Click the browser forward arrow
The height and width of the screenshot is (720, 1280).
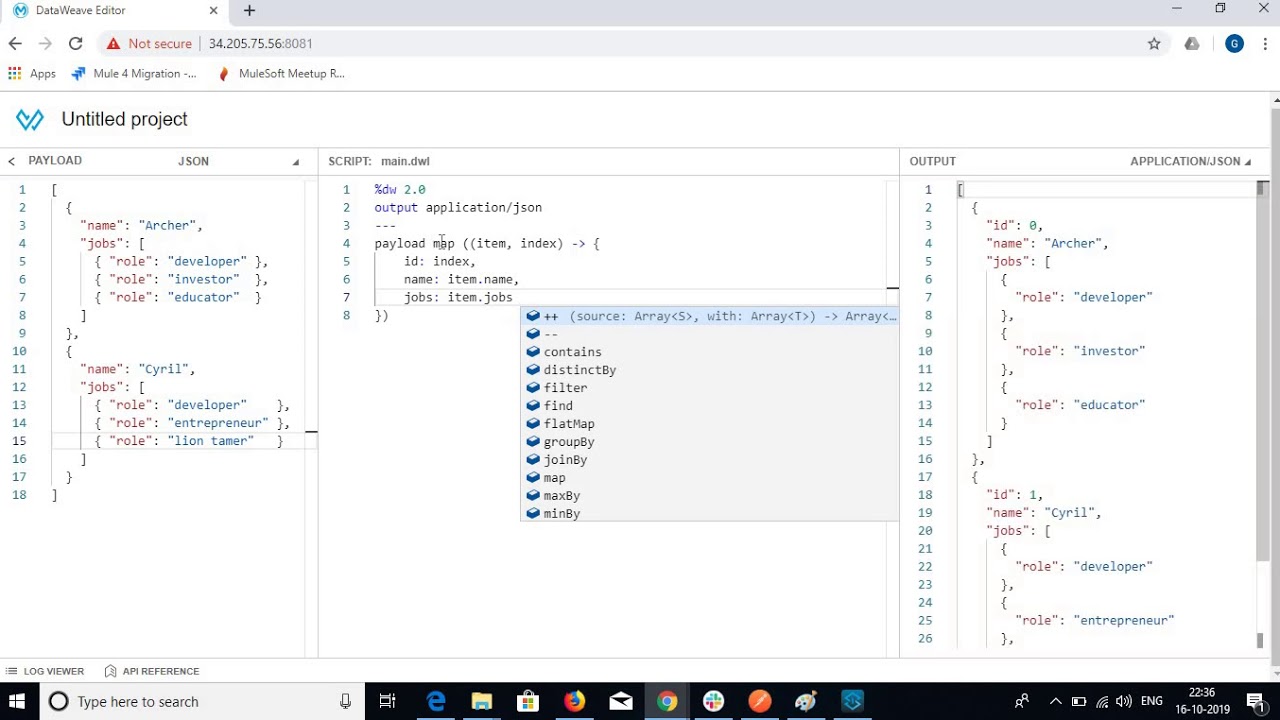45,43
